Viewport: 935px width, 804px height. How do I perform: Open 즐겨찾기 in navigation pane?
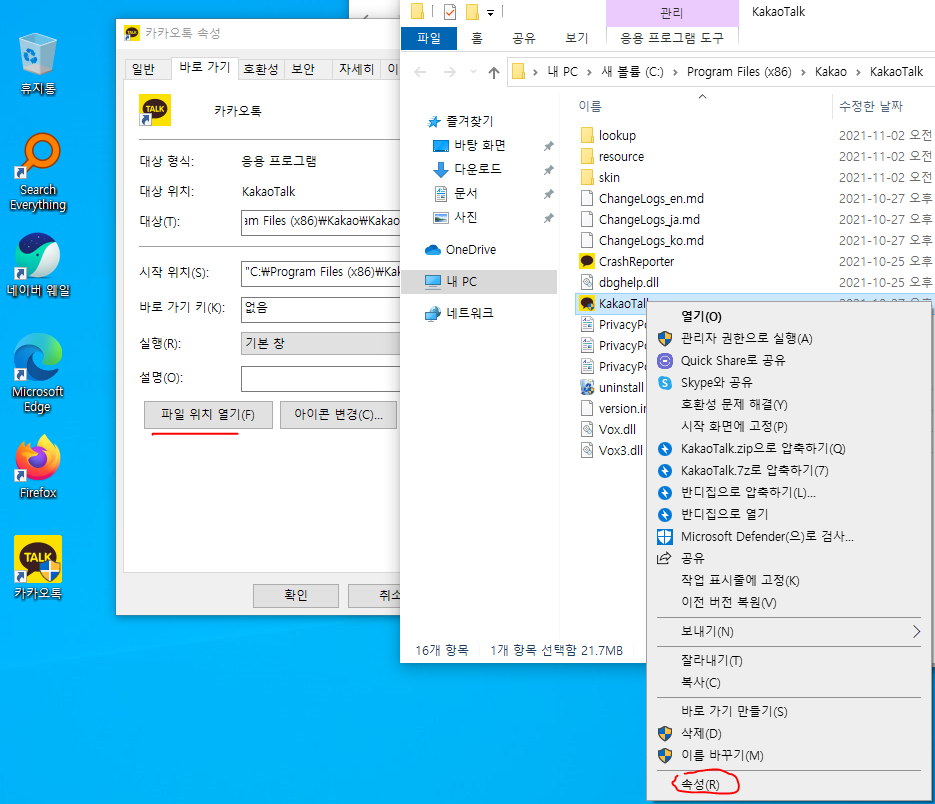pos(460,121)
